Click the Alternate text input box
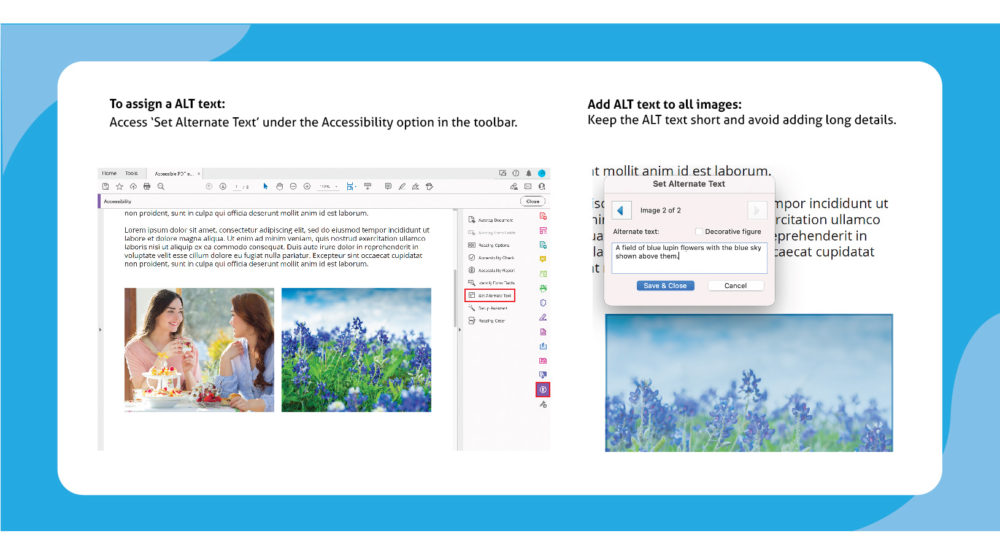The width and height of the screenshot is (1000, 560). pos(689,258)
